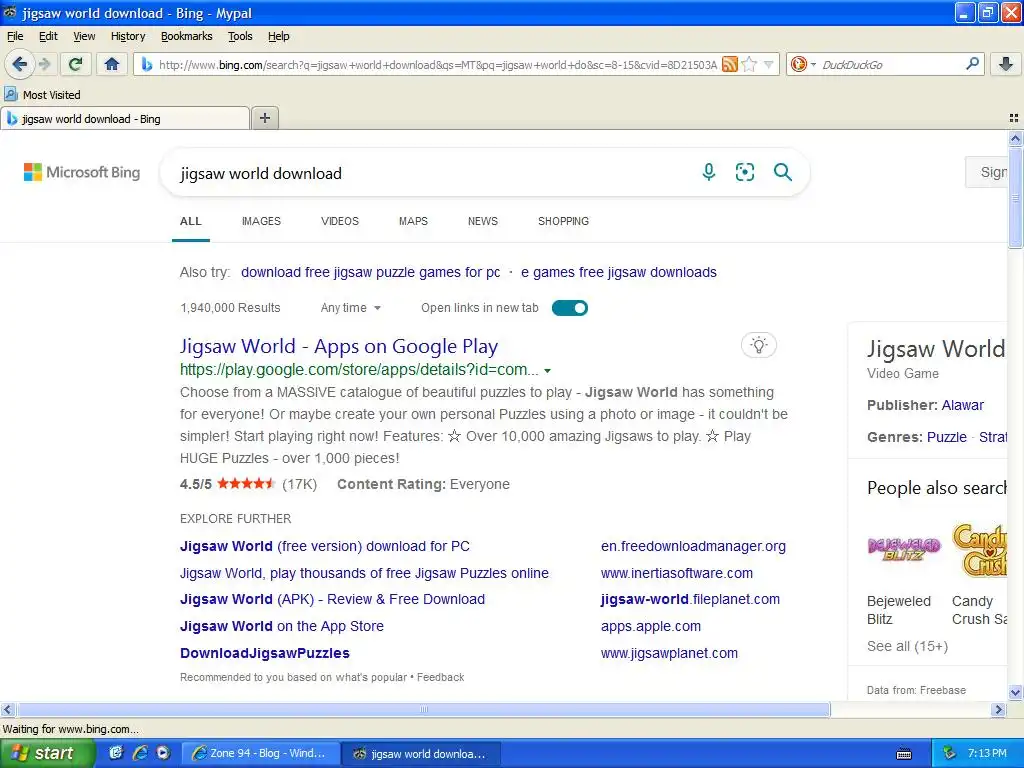Click the Candy Crush thumbnail

pyautogui.click(x=979, y=549)
